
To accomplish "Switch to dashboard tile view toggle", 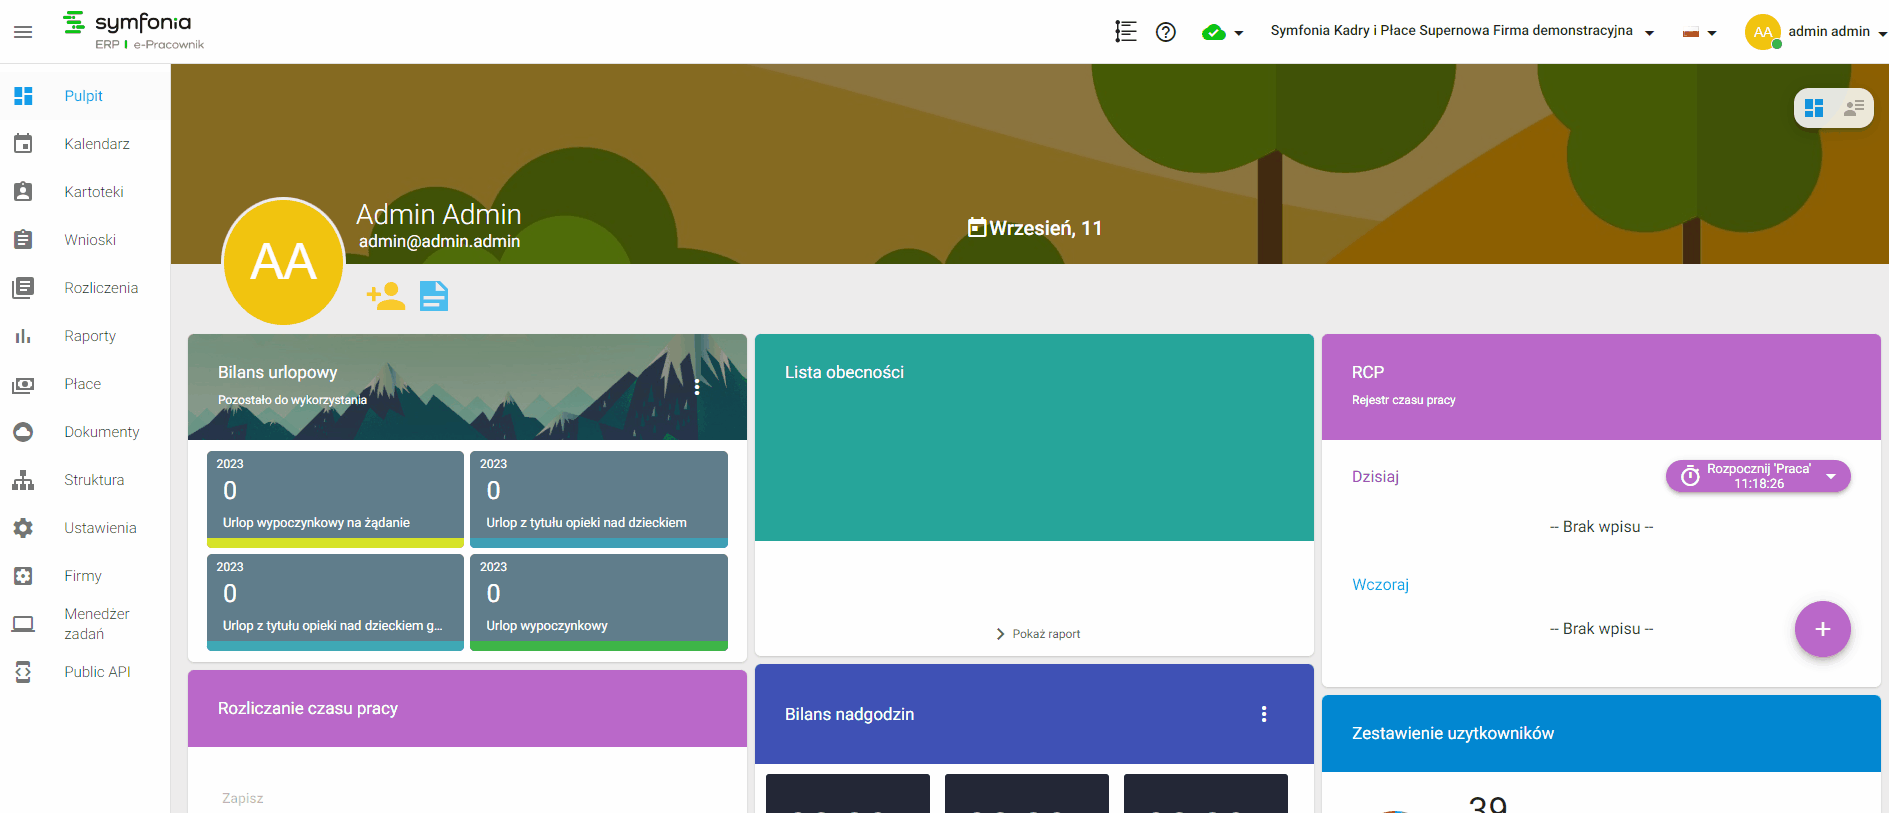I will point(1814,108).
